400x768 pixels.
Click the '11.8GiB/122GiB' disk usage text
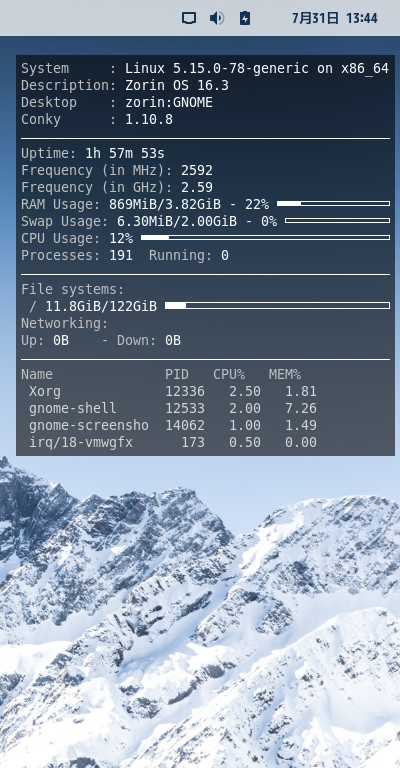(x=101, y=307)
